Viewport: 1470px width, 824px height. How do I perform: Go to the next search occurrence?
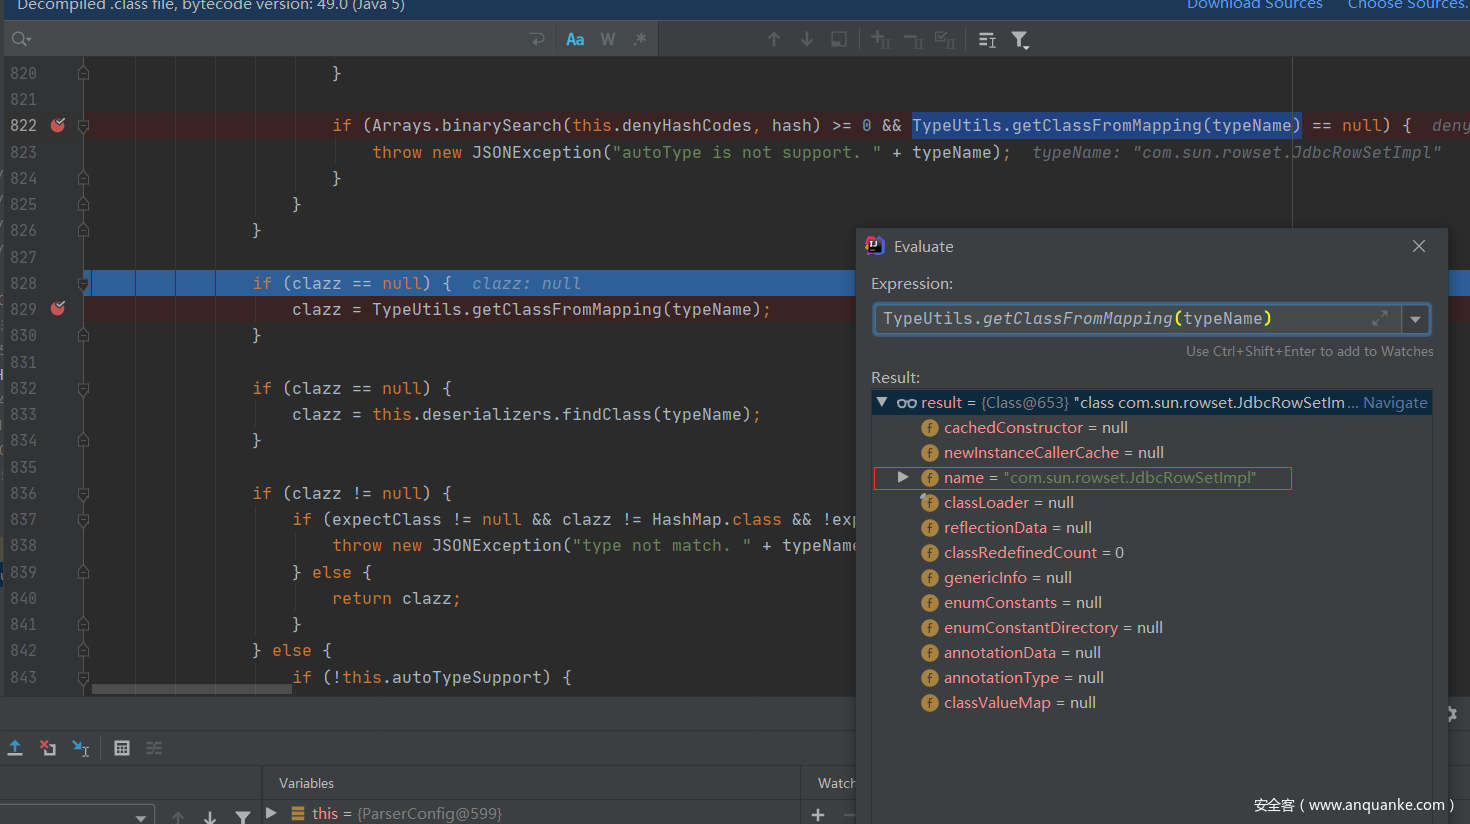coord(807,40)
